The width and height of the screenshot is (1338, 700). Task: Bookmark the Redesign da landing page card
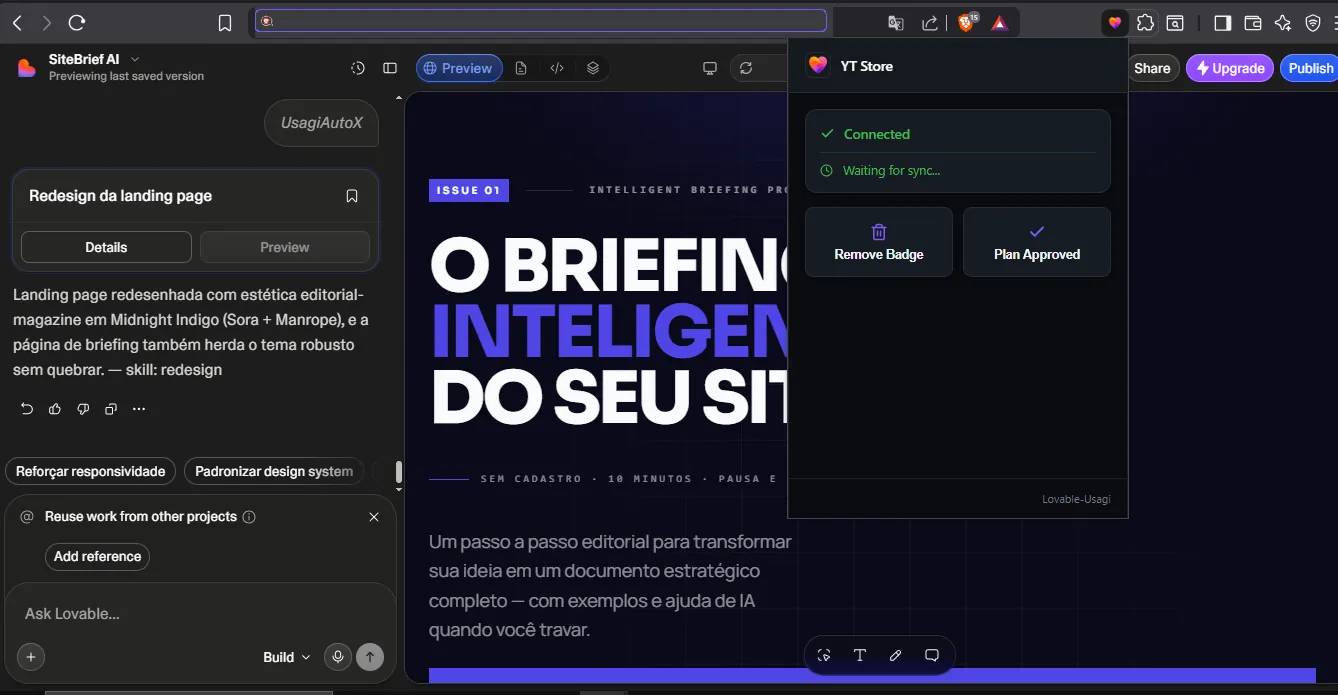tap(352, 196)
